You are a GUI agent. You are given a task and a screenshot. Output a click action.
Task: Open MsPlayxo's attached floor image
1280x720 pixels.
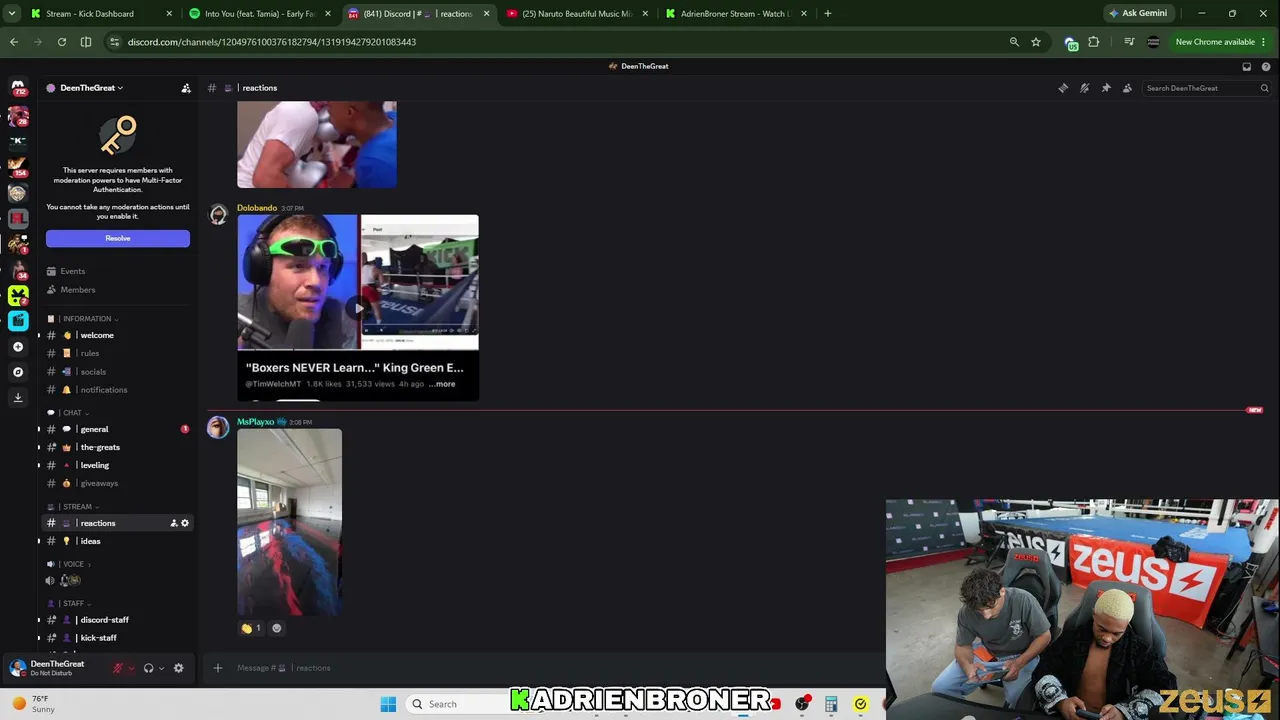[x=289, y=522]
